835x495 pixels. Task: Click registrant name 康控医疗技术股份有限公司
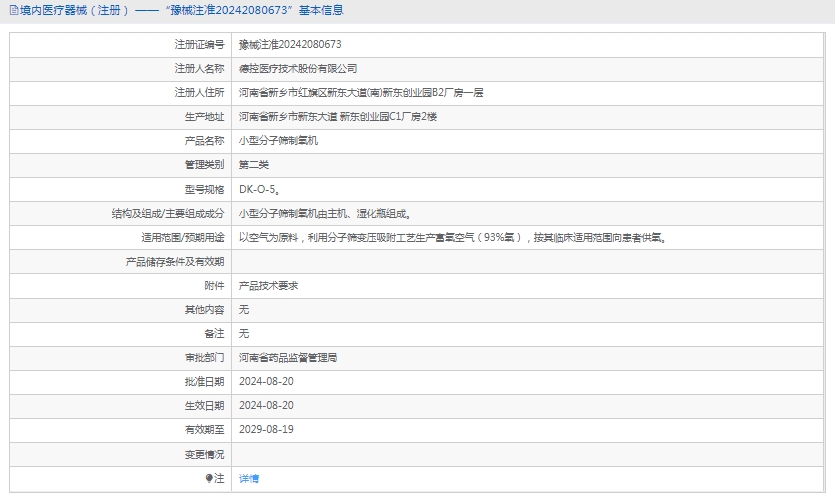coord(298,69)
